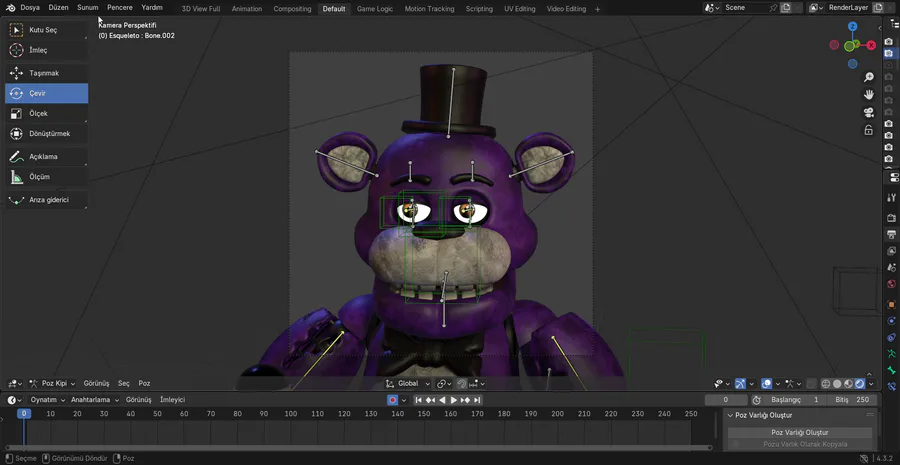Toggle the snapping magnet button
Screen dimensions: 900x465
(461, 383)
